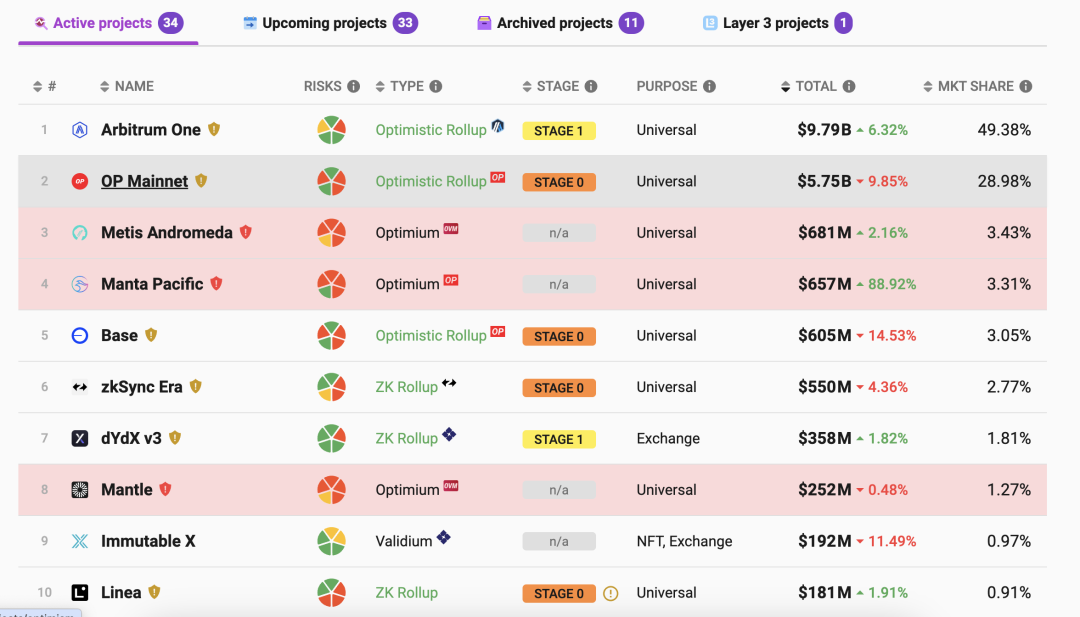
Task: Click the yellow shield badge beside Base
Action: pyautogui.click(x=151, y=335)
